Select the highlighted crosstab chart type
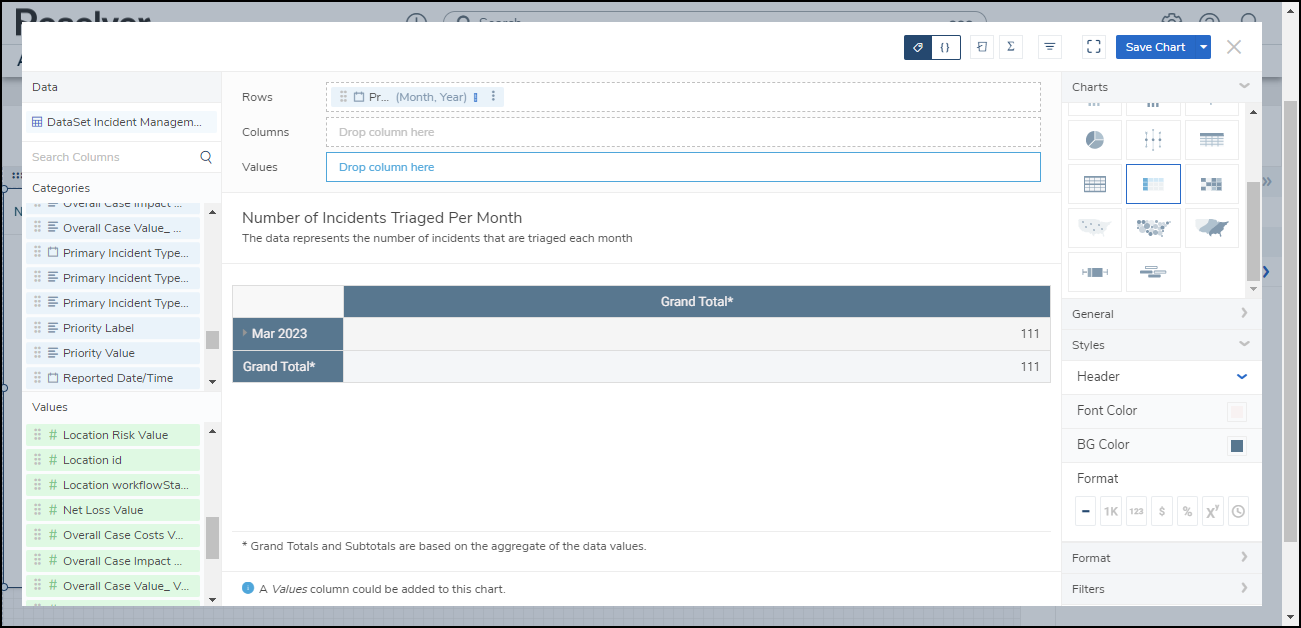The width and height of the screenshot is (1301, 628). [x=1153, y=184]
